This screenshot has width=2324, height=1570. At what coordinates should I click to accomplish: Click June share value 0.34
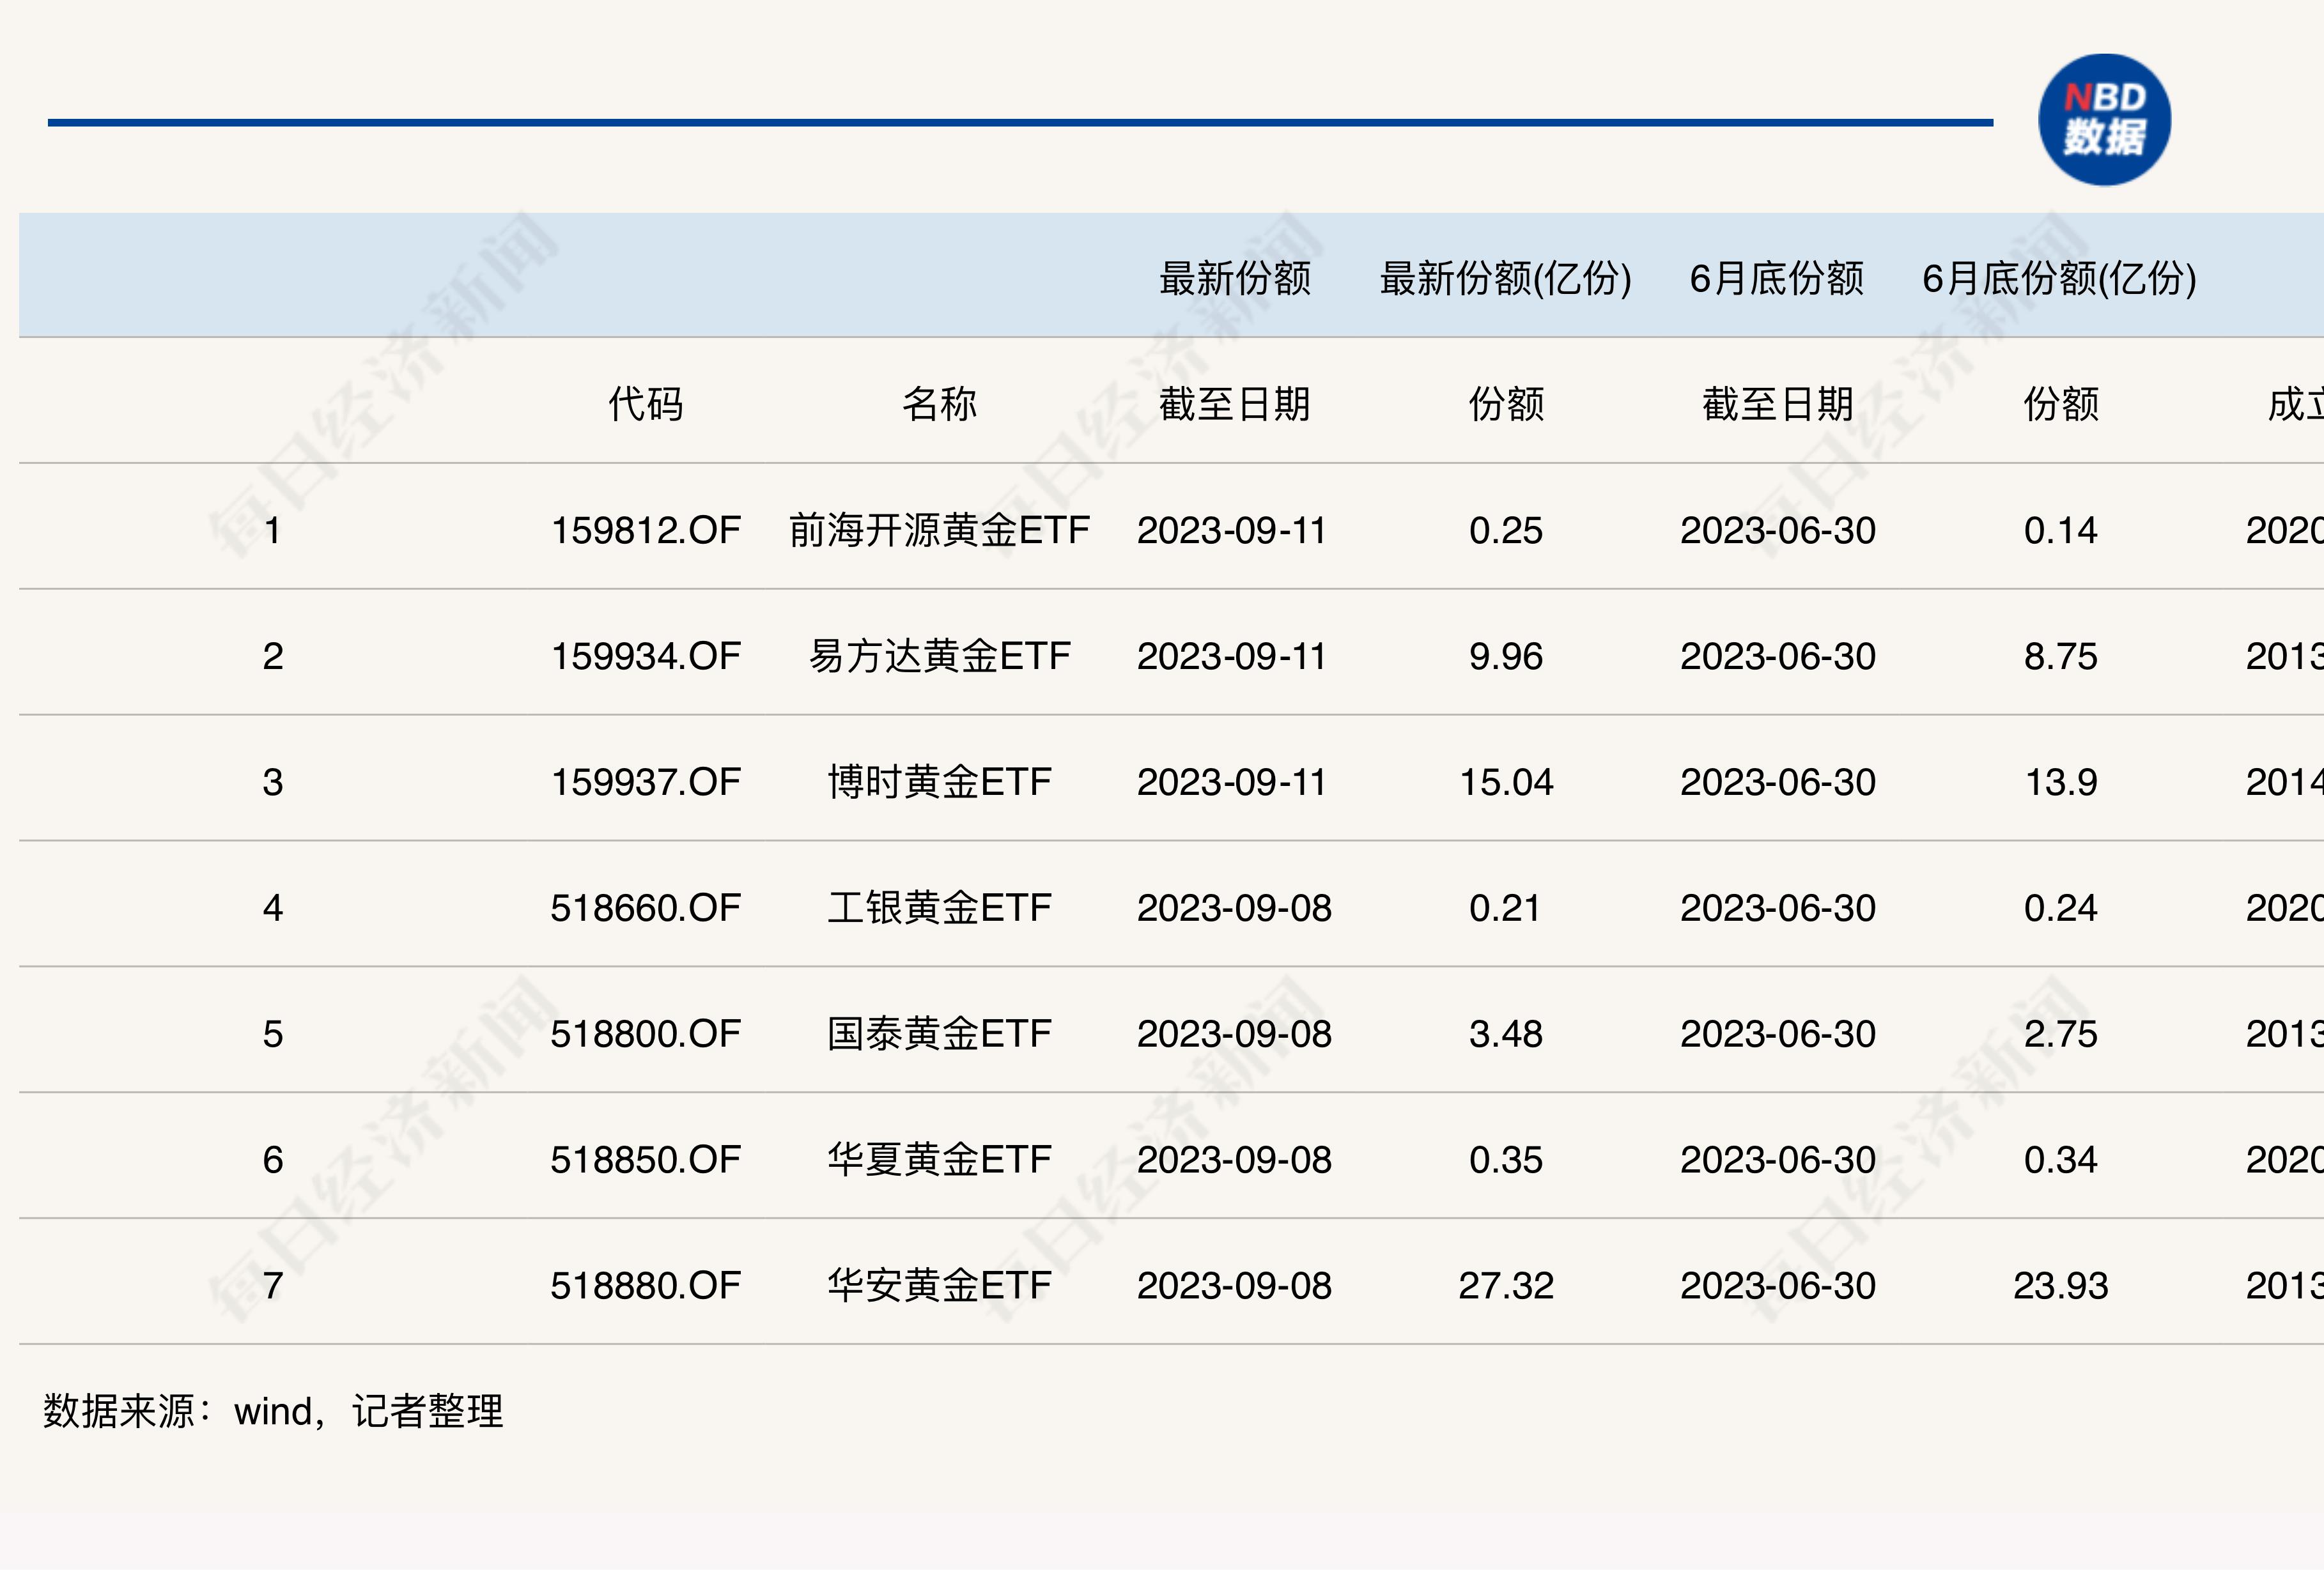[2060, 1160]
